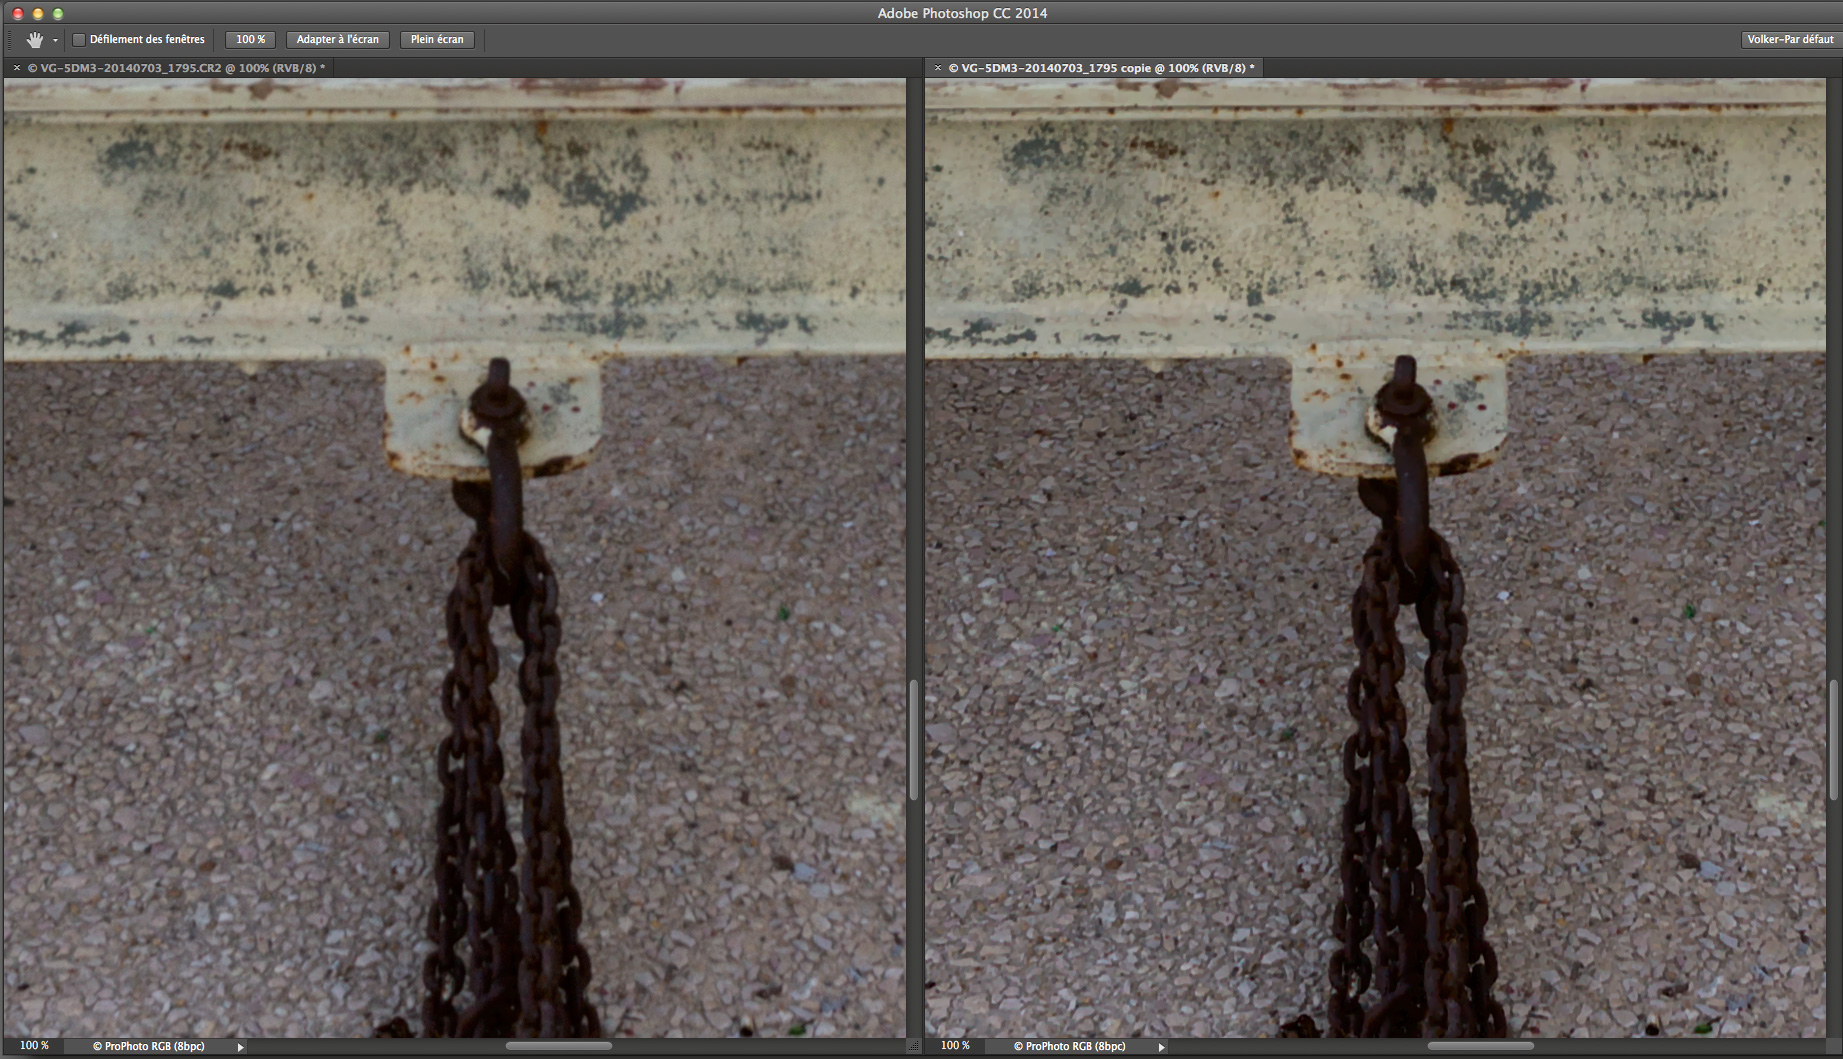Click the left document's horizontal scrollbar thumb
This screenshot has height=1059, width=1843.
pos(559,1046)
